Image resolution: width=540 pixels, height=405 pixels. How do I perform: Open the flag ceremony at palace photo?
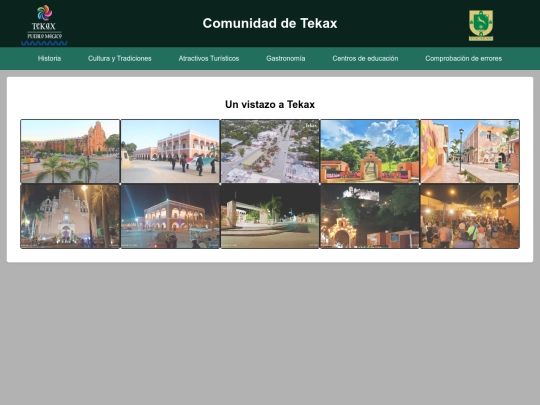tap(170, 151)
